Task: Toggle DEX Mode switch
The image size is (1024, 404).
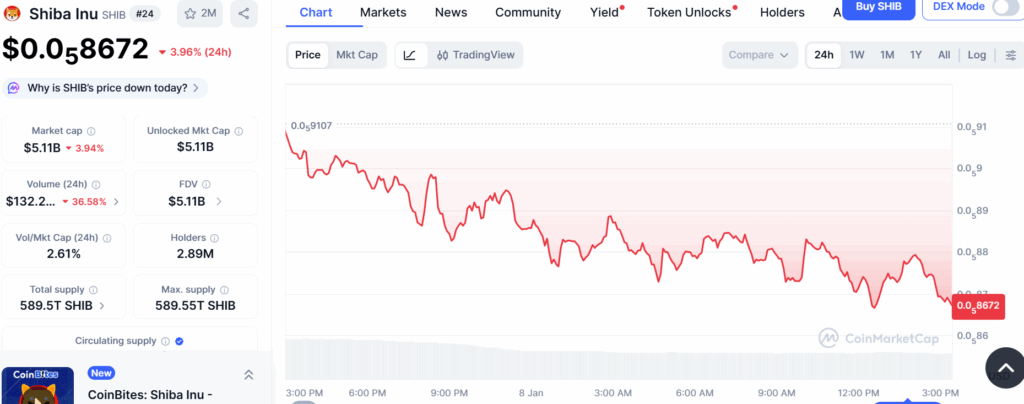Action: [1004, 8]
